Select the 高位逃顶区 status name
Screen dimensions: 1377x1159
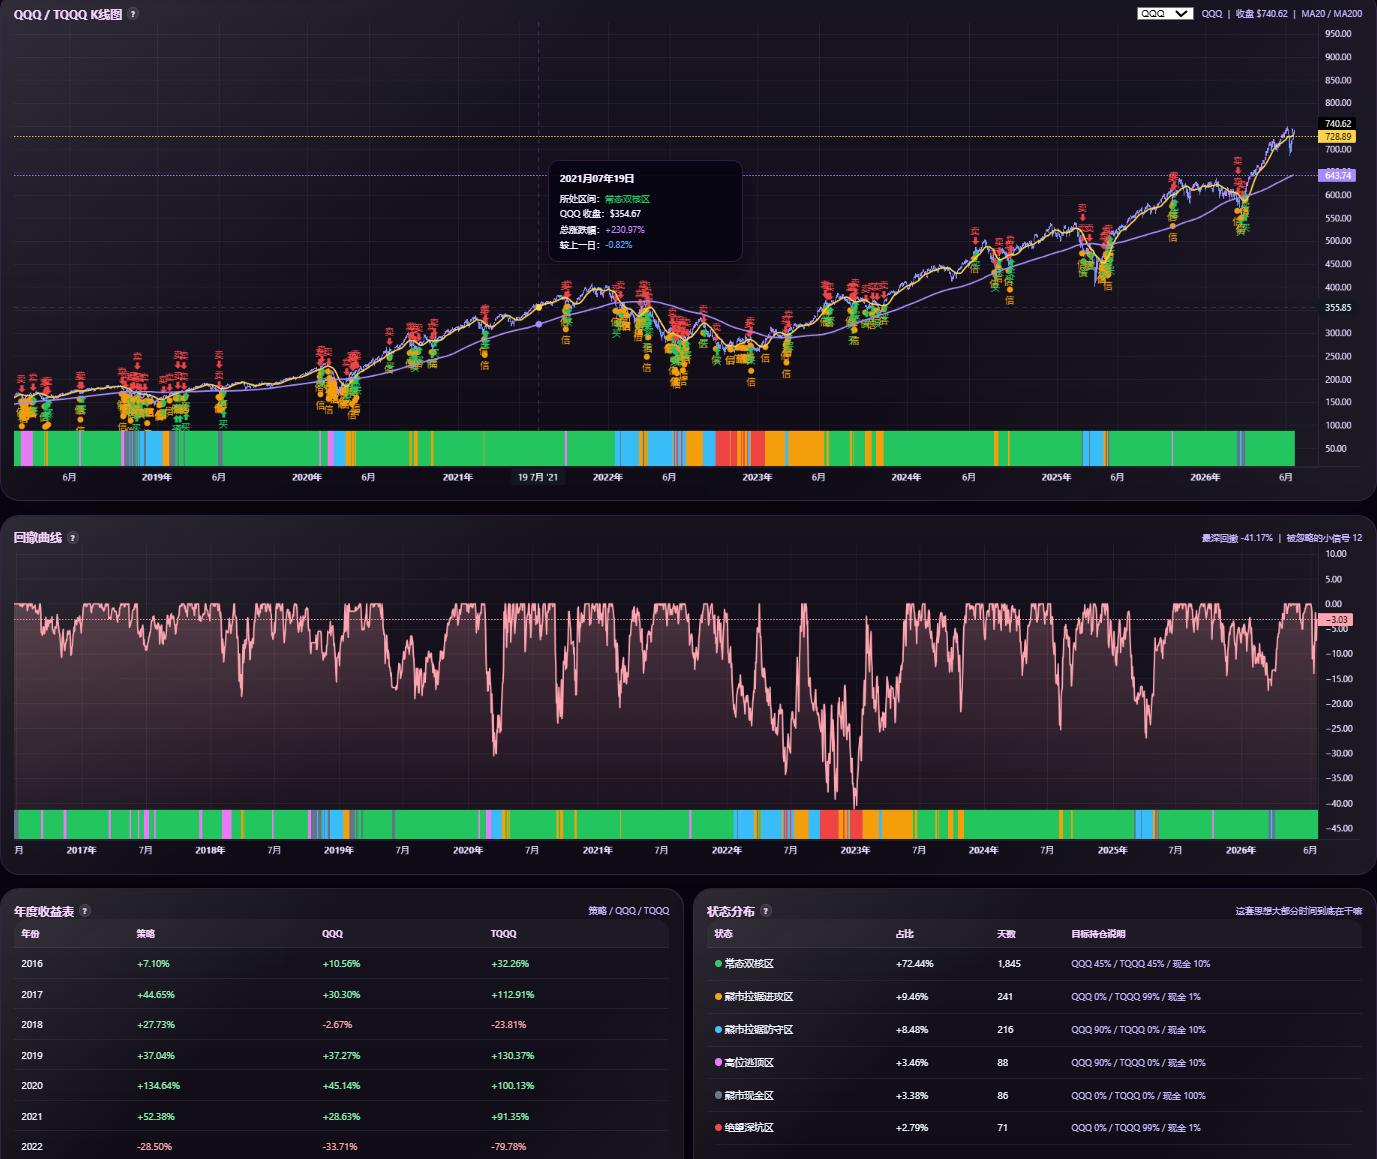(750, 1063)
